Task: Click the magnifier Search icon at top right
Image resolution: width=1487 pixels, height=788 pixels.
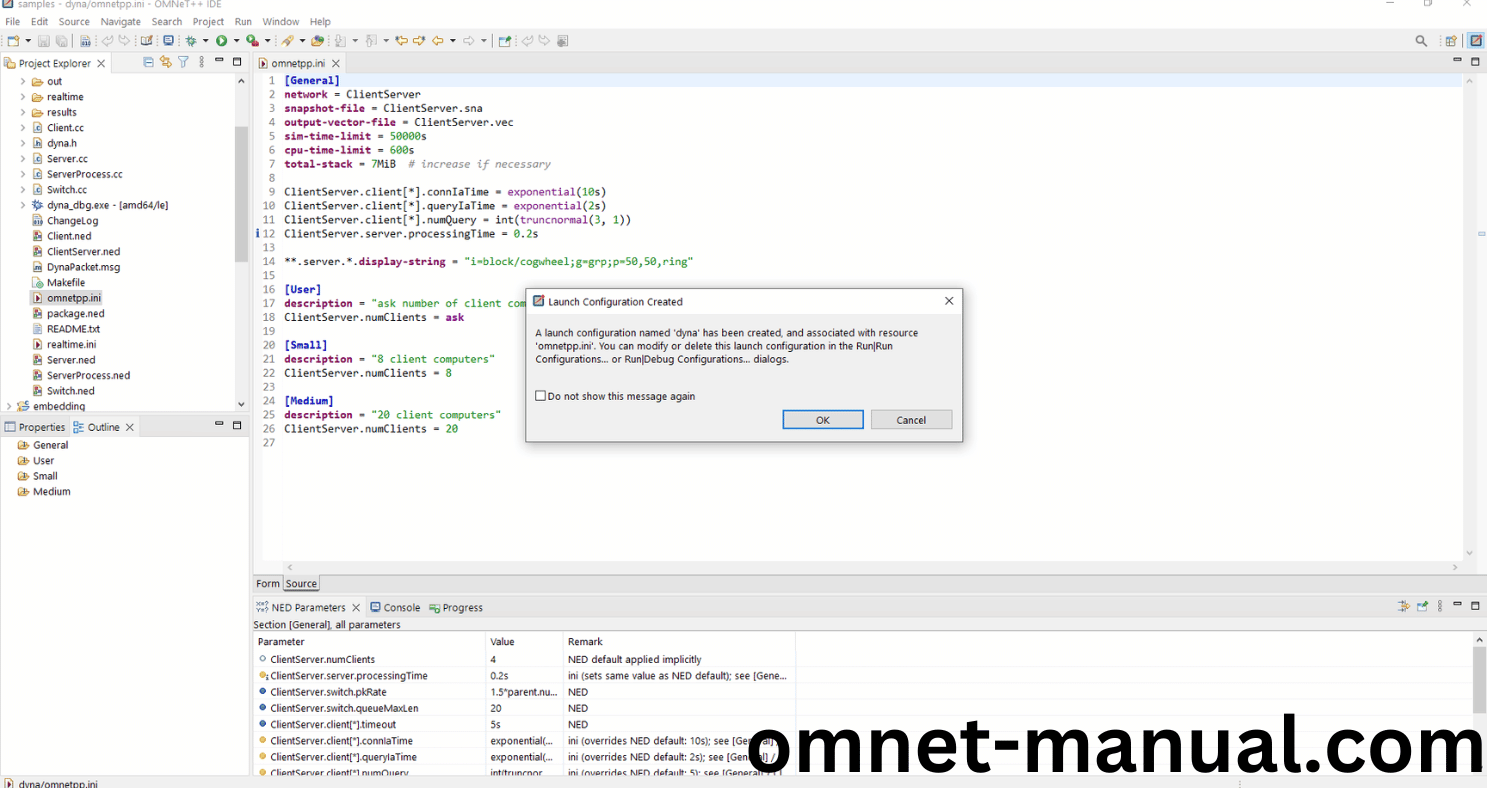Action: click(x=1421, y=41)
